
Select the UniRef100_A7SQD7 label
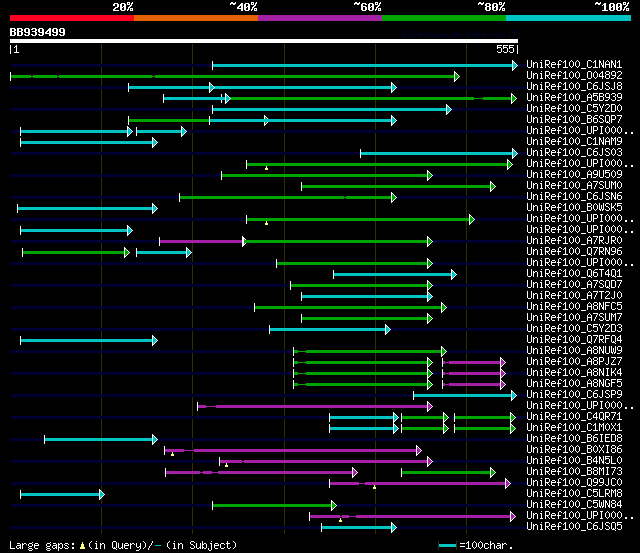click(574, 285)
